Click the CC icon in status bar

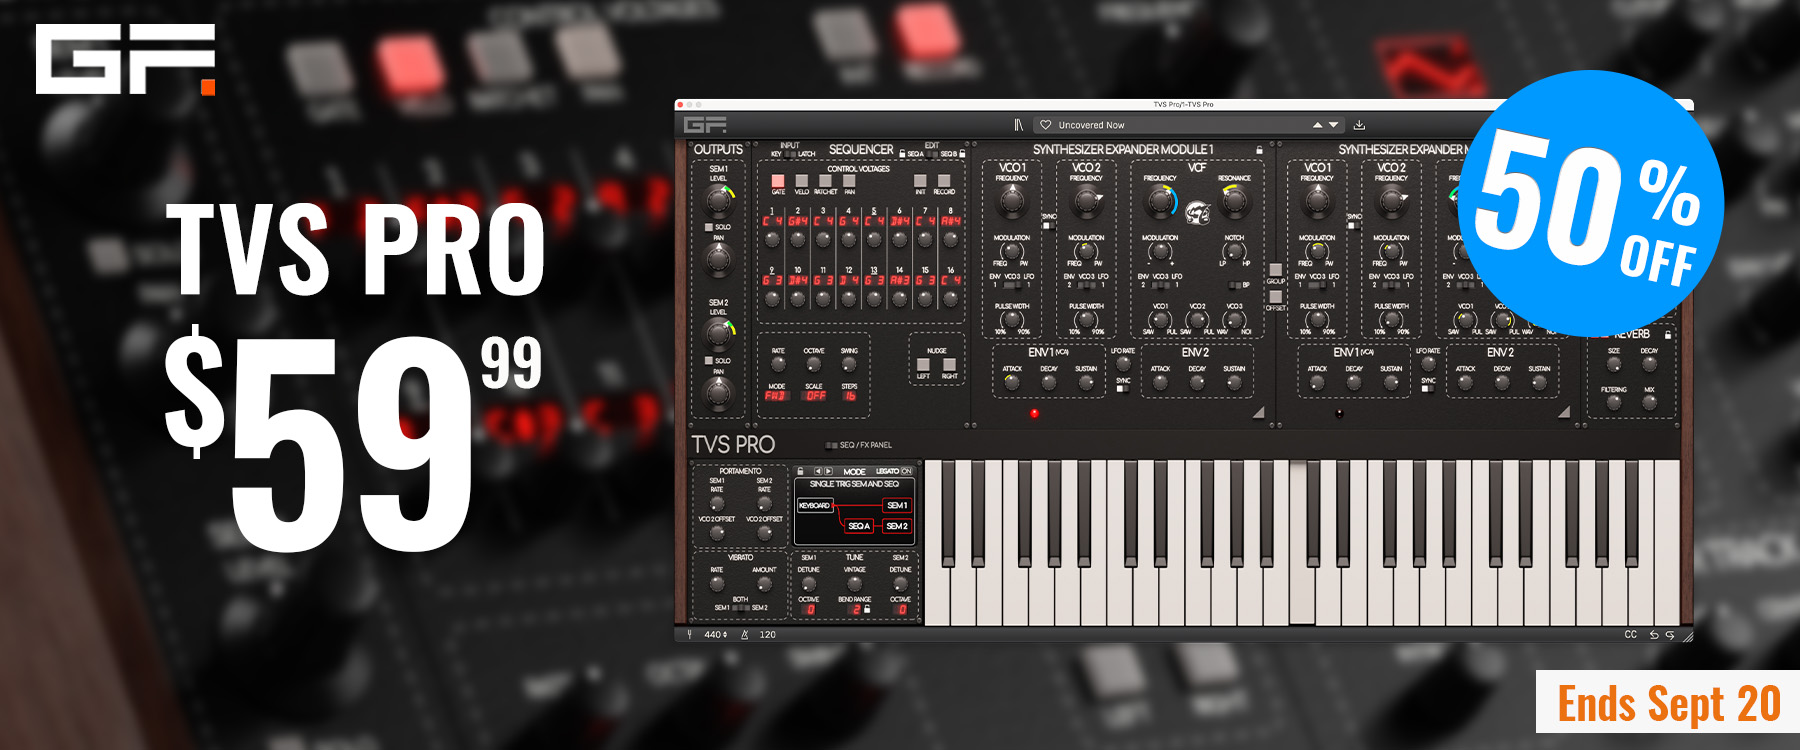[1631, 634]
